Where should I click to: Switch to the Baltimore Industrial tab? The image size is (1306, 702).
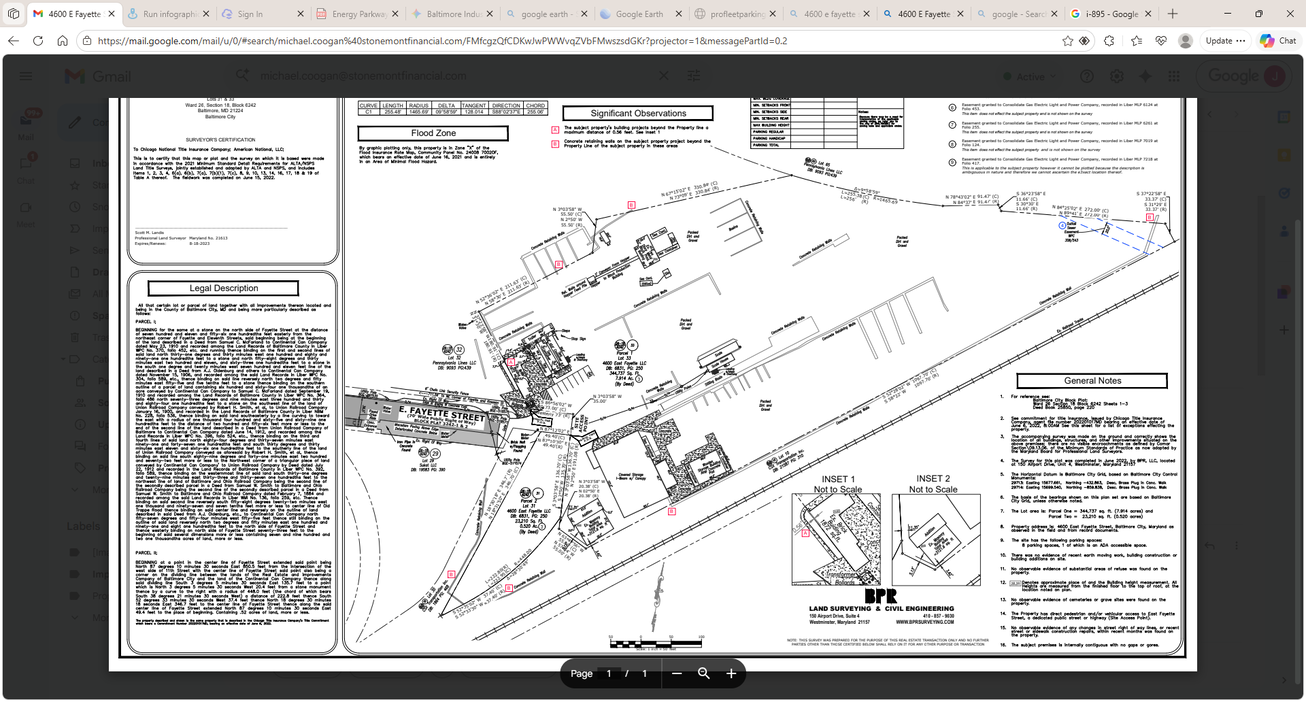tap(450, 14)
